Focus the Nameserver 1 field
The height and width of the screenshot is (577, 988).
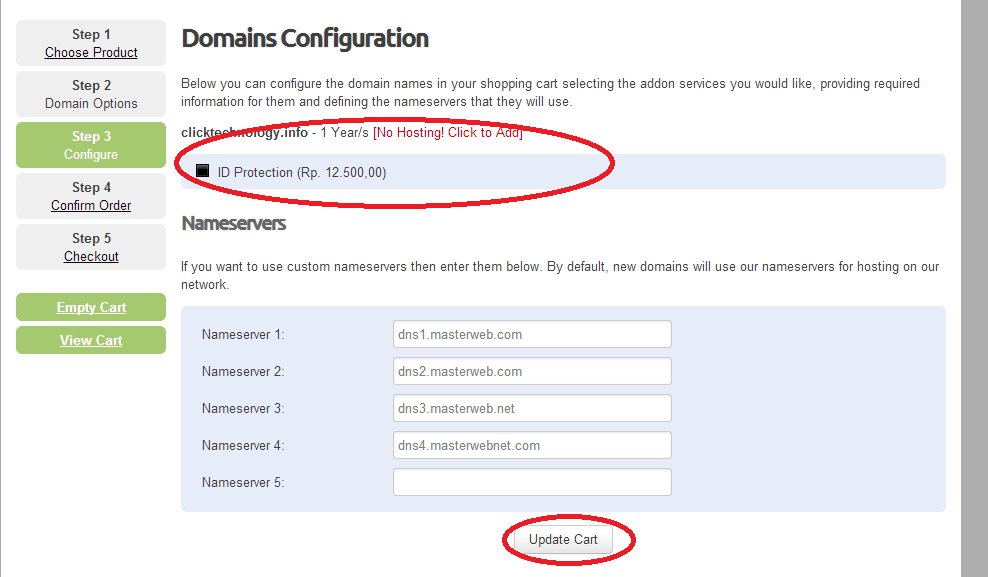point(532,334)
